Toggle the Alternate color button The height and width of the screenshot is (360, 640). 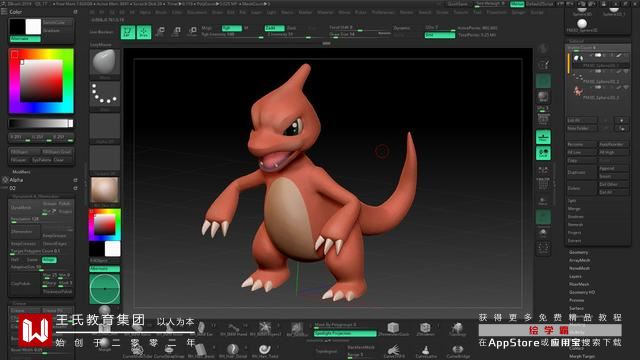[x=25, y=39]
